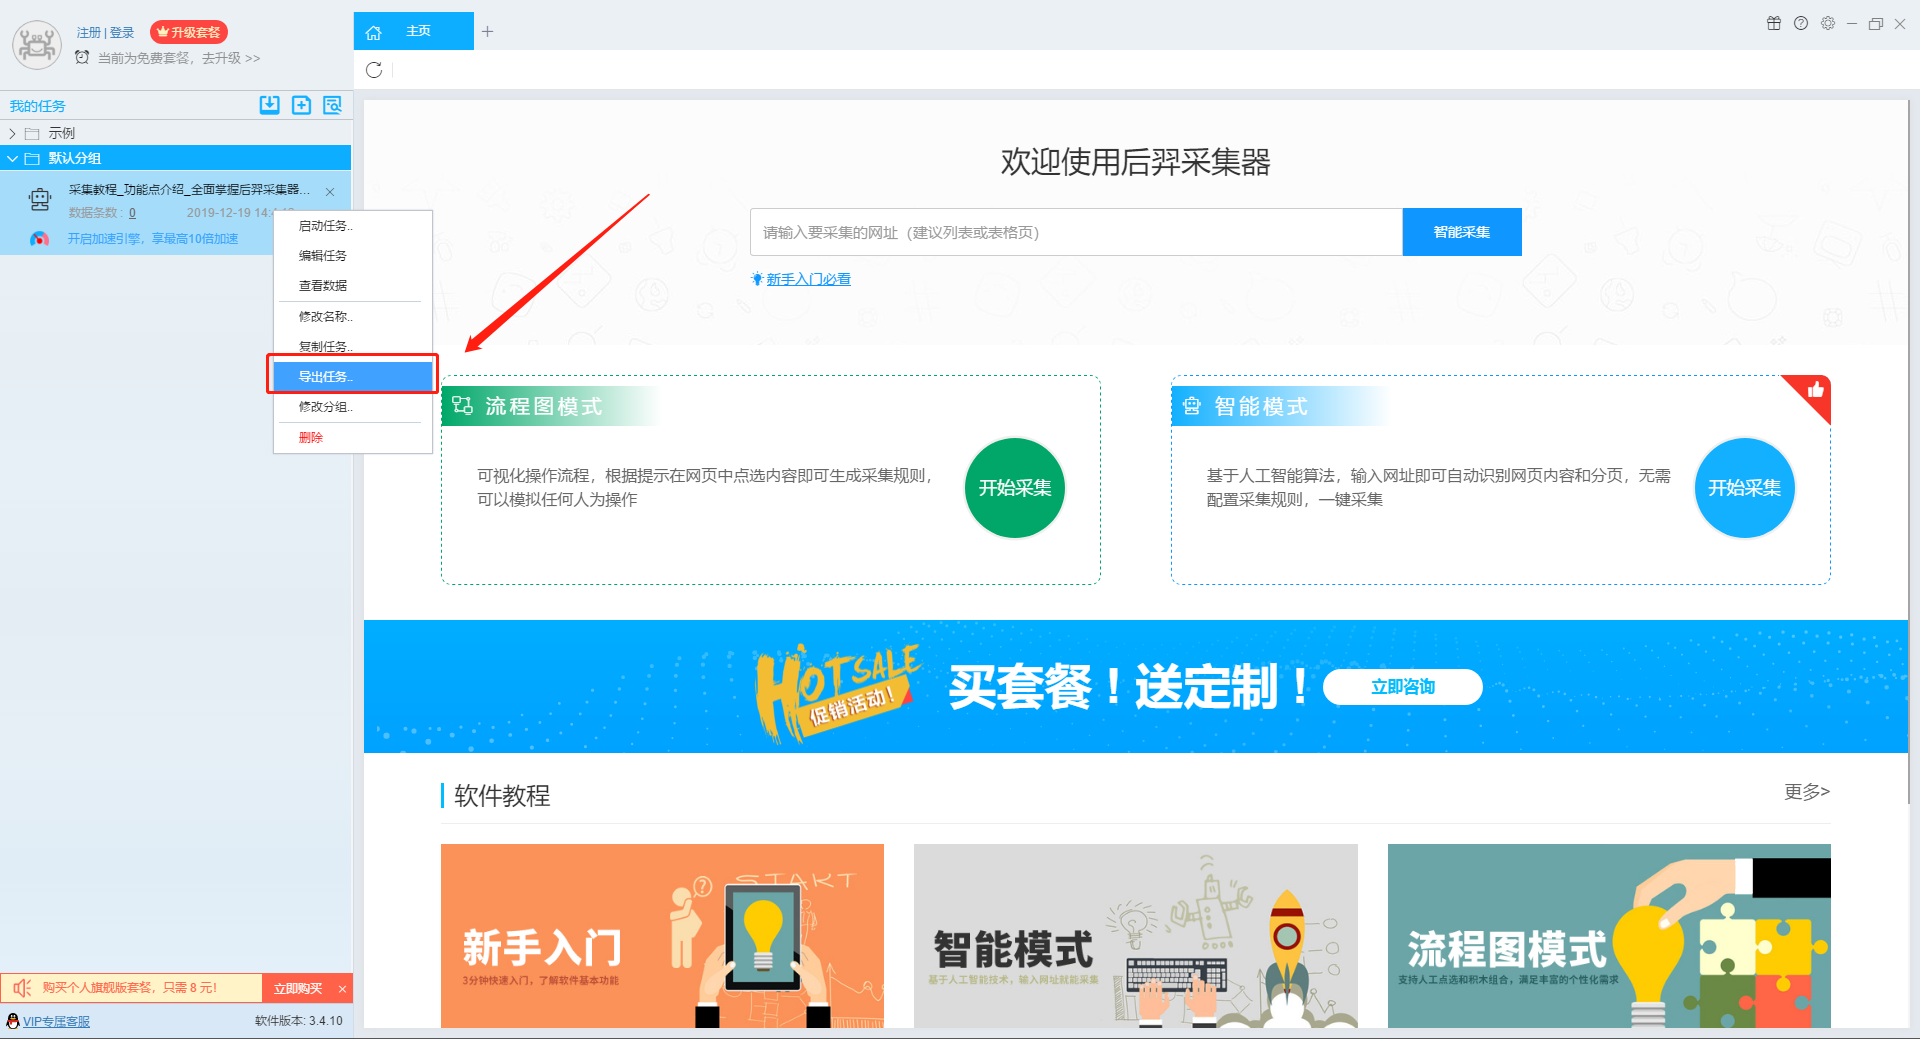Viewport: 1920px width, 1039px height.
Task: Click the X to remove the 采集教程 task
Action: pyautogui.click(x=330, y=191)
